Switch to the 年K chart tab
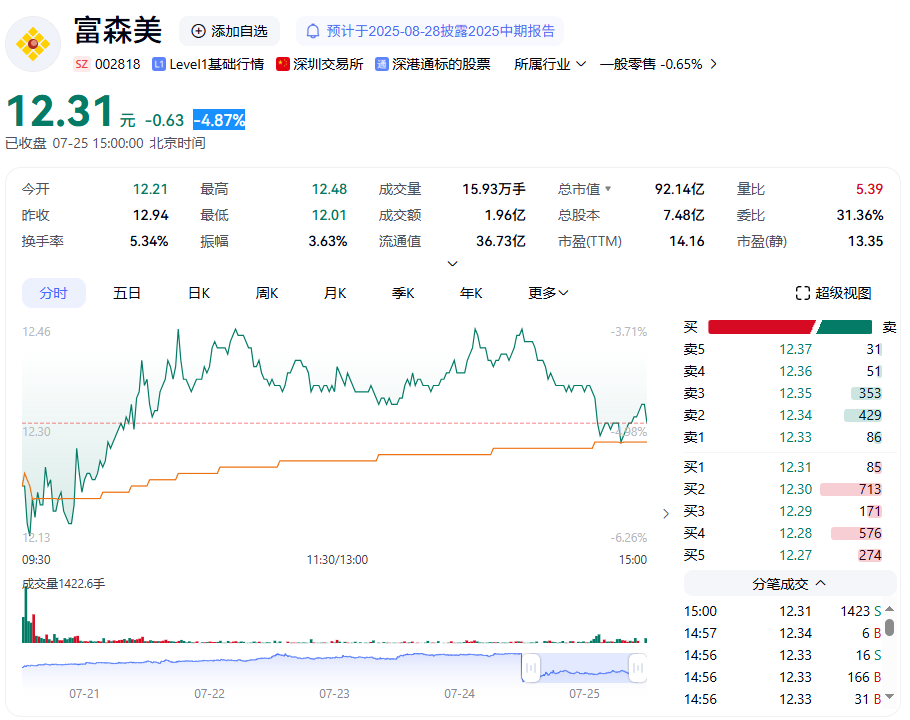 click(x=471, y=293)
